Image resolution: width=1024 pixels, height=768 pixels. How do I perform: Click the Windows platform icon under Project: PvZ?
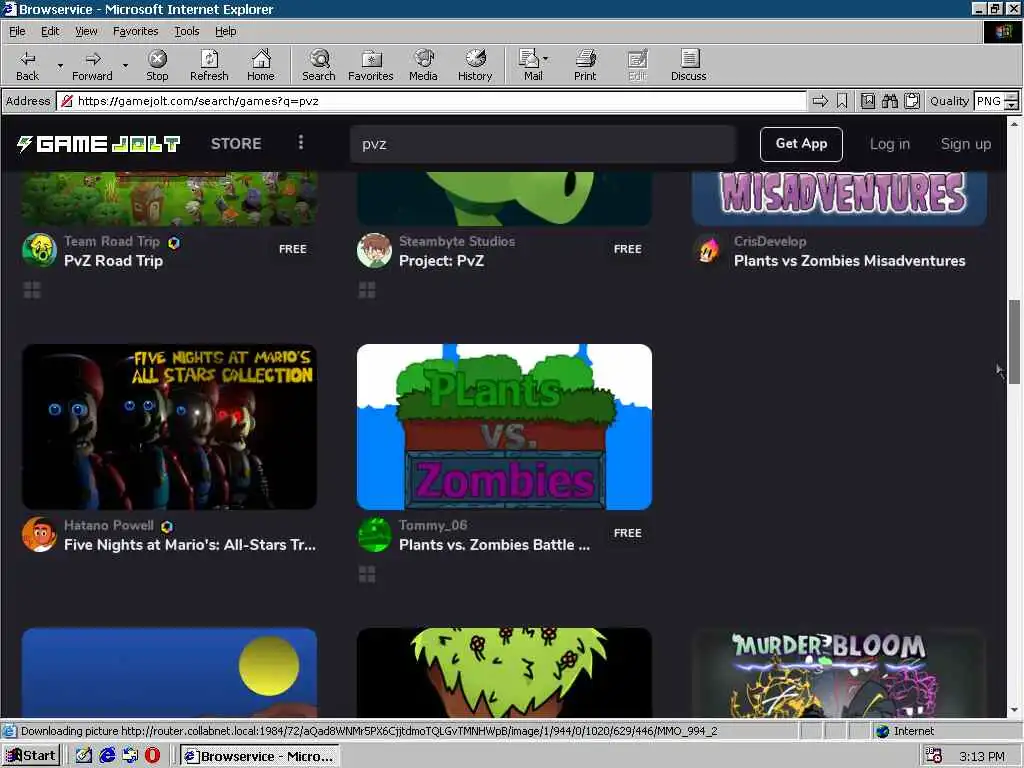(x=367, y=290)
